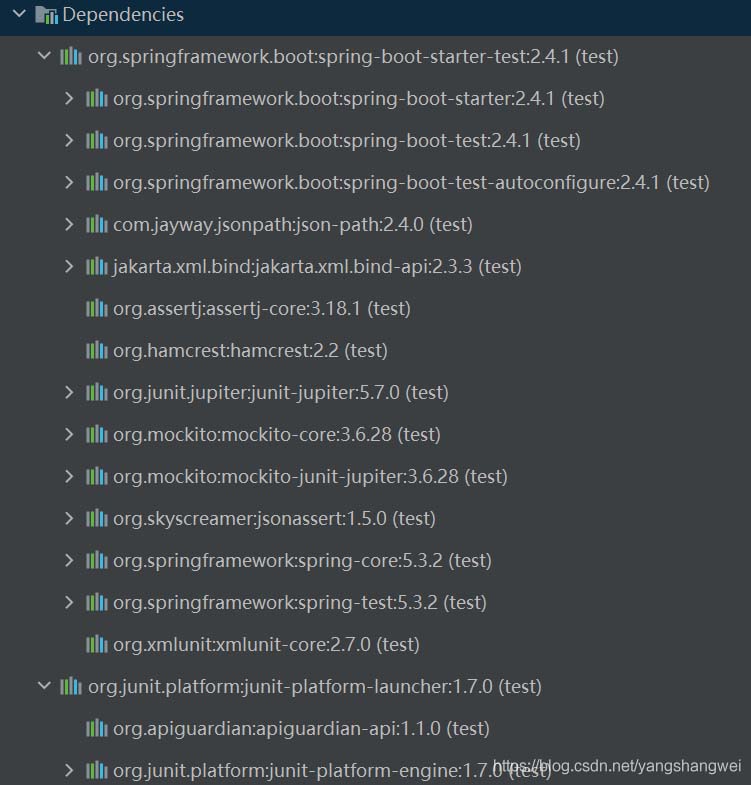The height and width of the screenshot is (785, 751).
Task: Collapse the Dependencies root node
Action: pyautogui.click(x=19, y=14)
